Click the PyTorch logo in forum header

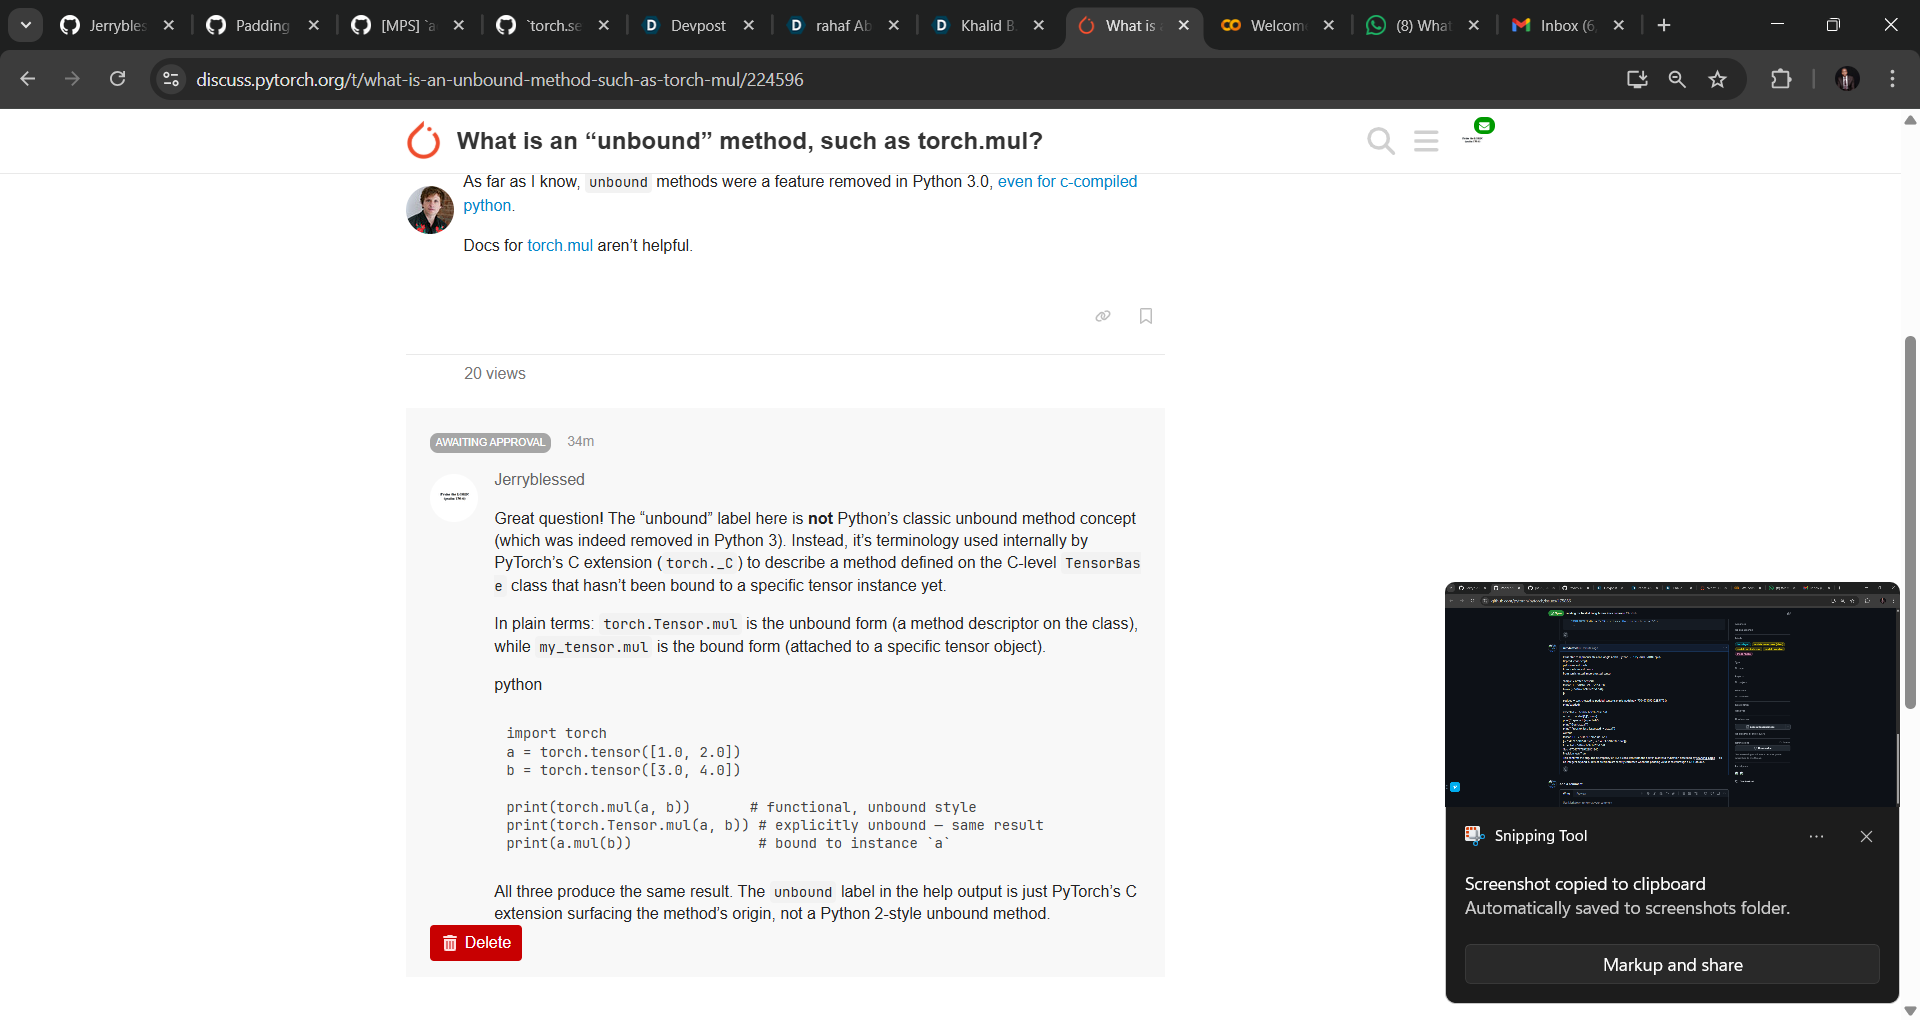click(x=424, y=140)
